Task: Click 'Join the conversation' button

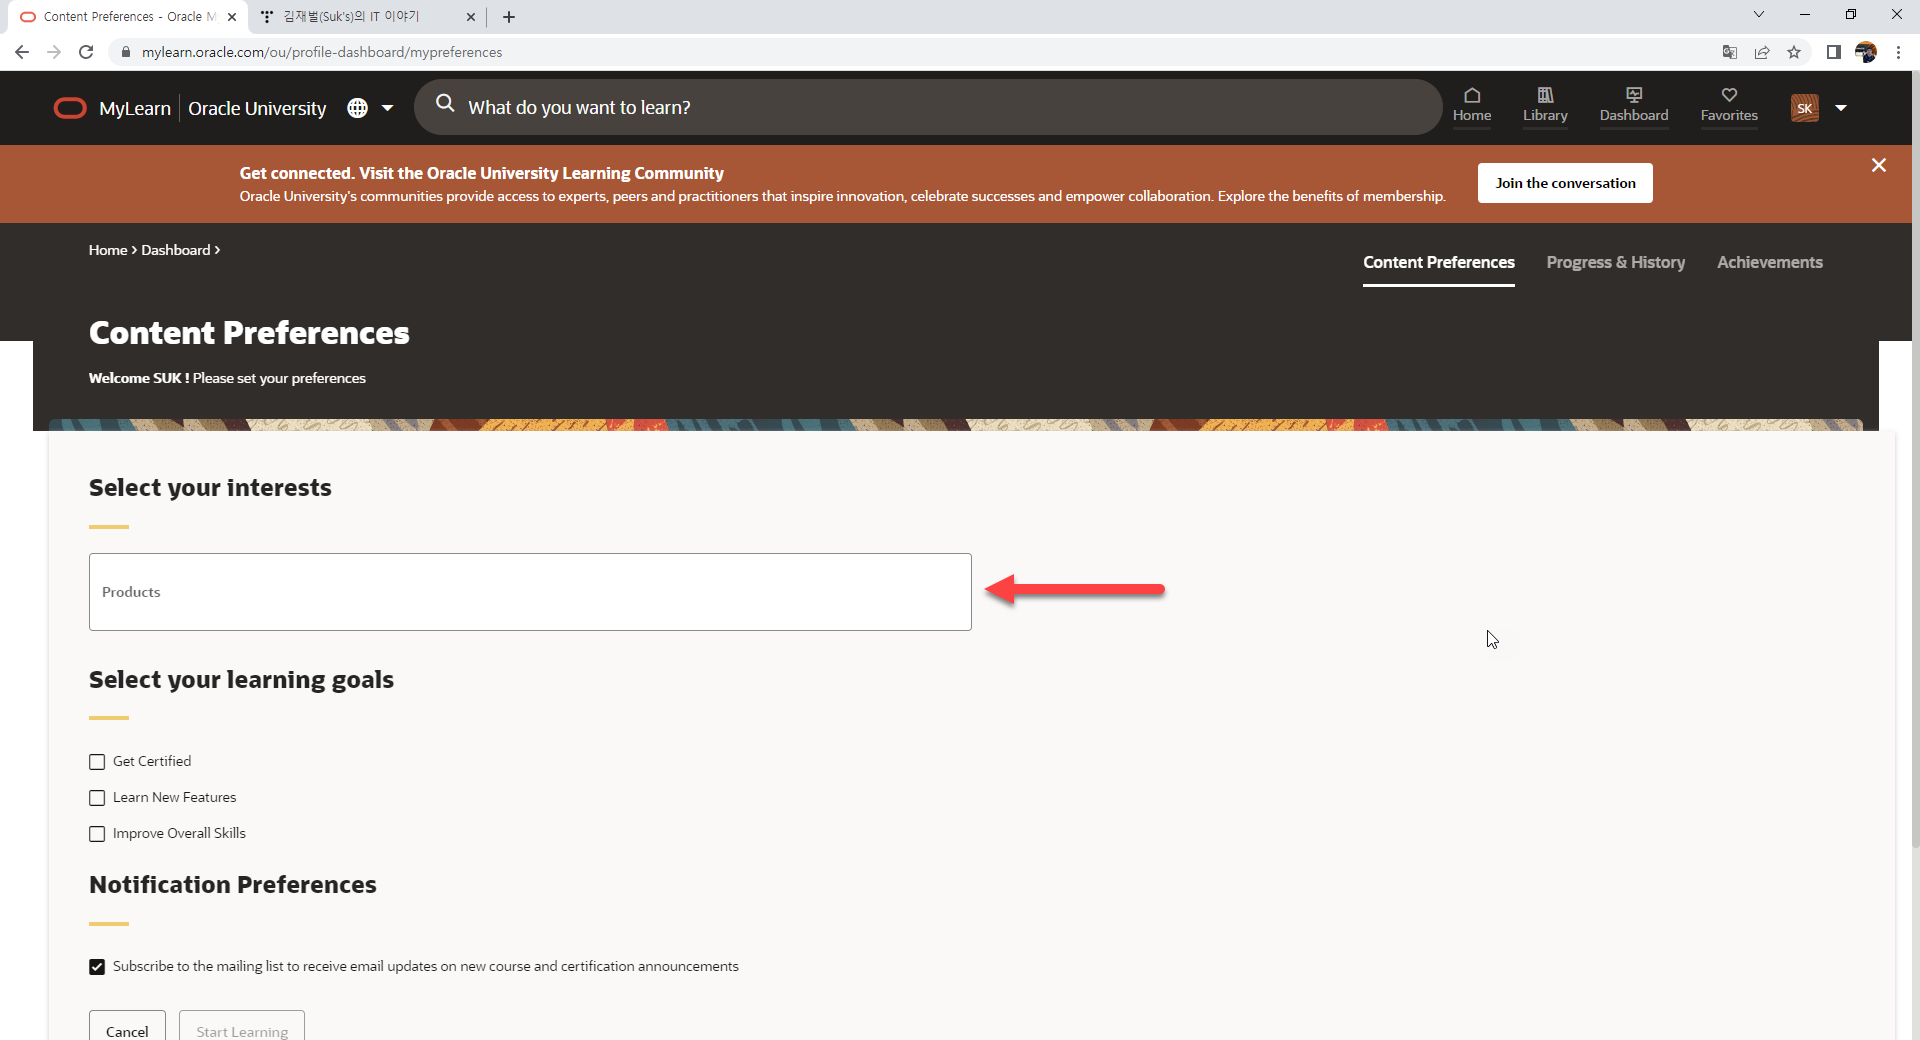Action: (1565, 183)
